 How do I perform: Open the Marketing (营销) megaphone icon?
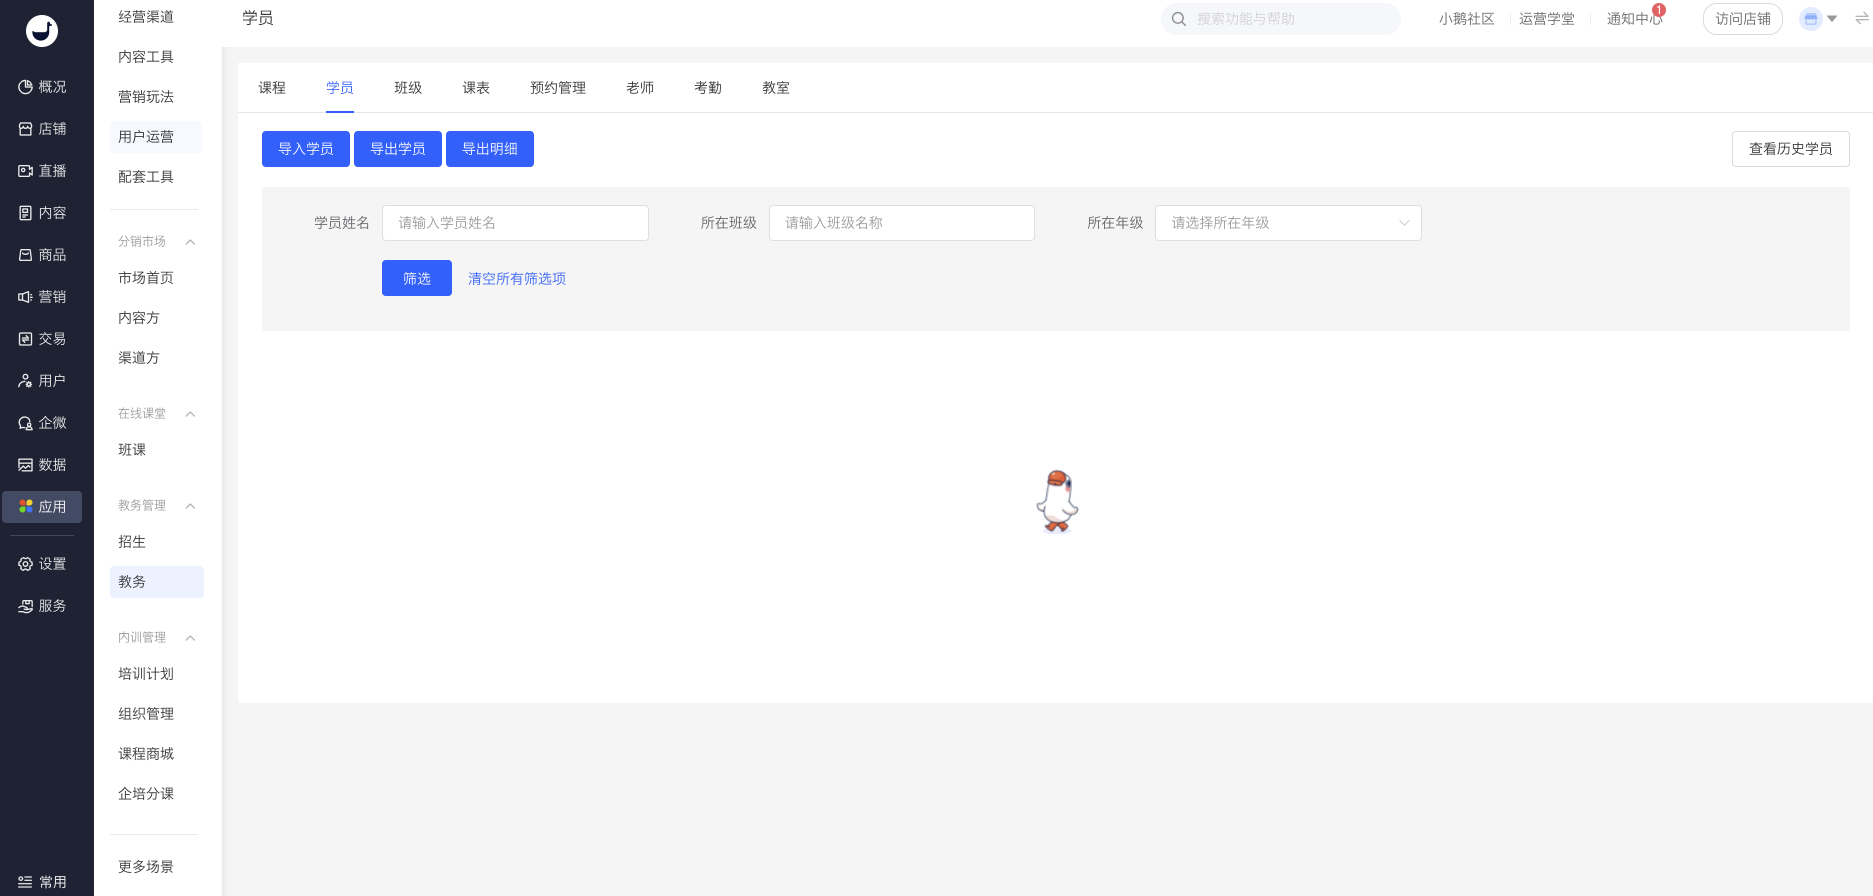tap(26, 297)
